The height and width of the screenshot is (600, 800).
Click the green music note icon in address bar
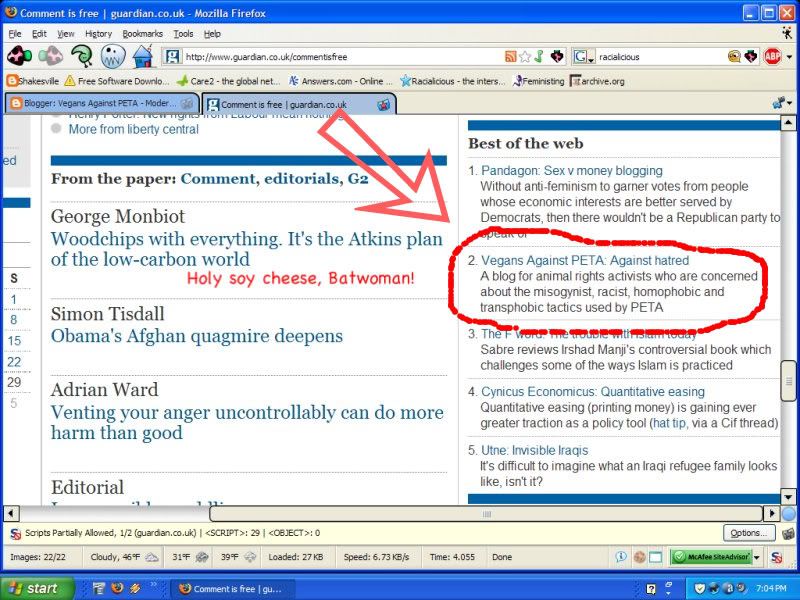[x=539, y=56]
